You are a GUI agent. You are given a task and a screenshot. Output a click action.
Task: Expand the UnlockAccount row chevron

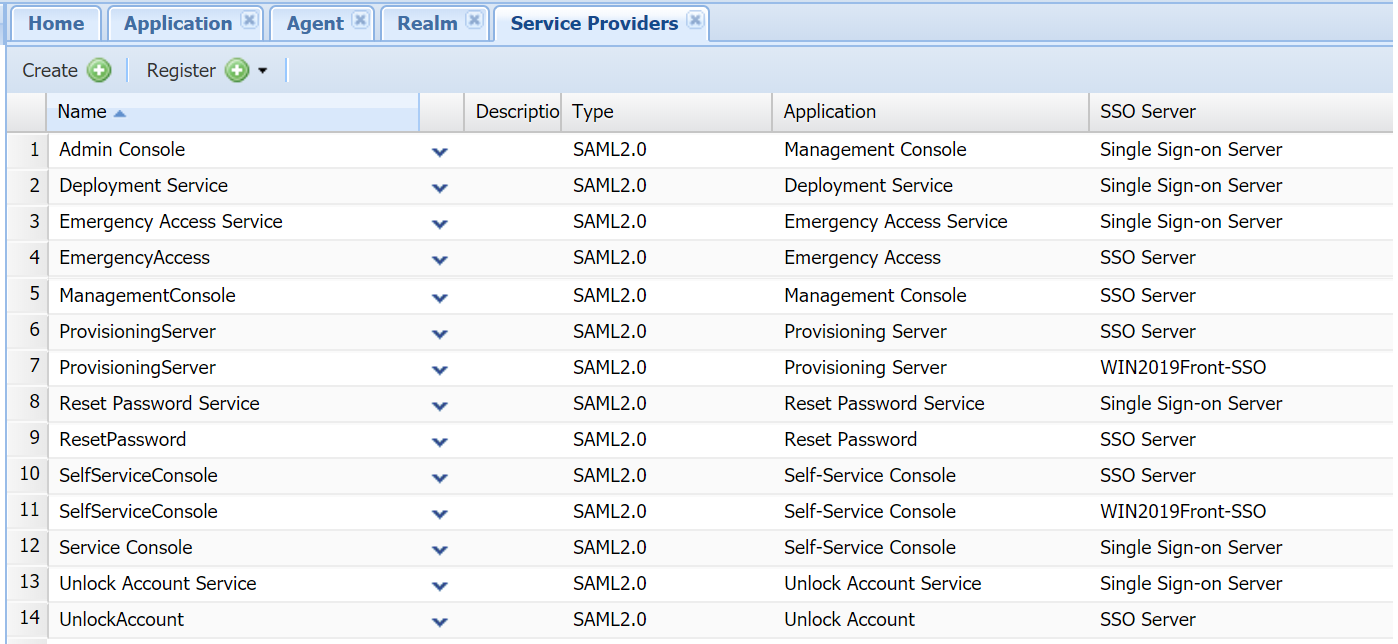pos(439,622)
